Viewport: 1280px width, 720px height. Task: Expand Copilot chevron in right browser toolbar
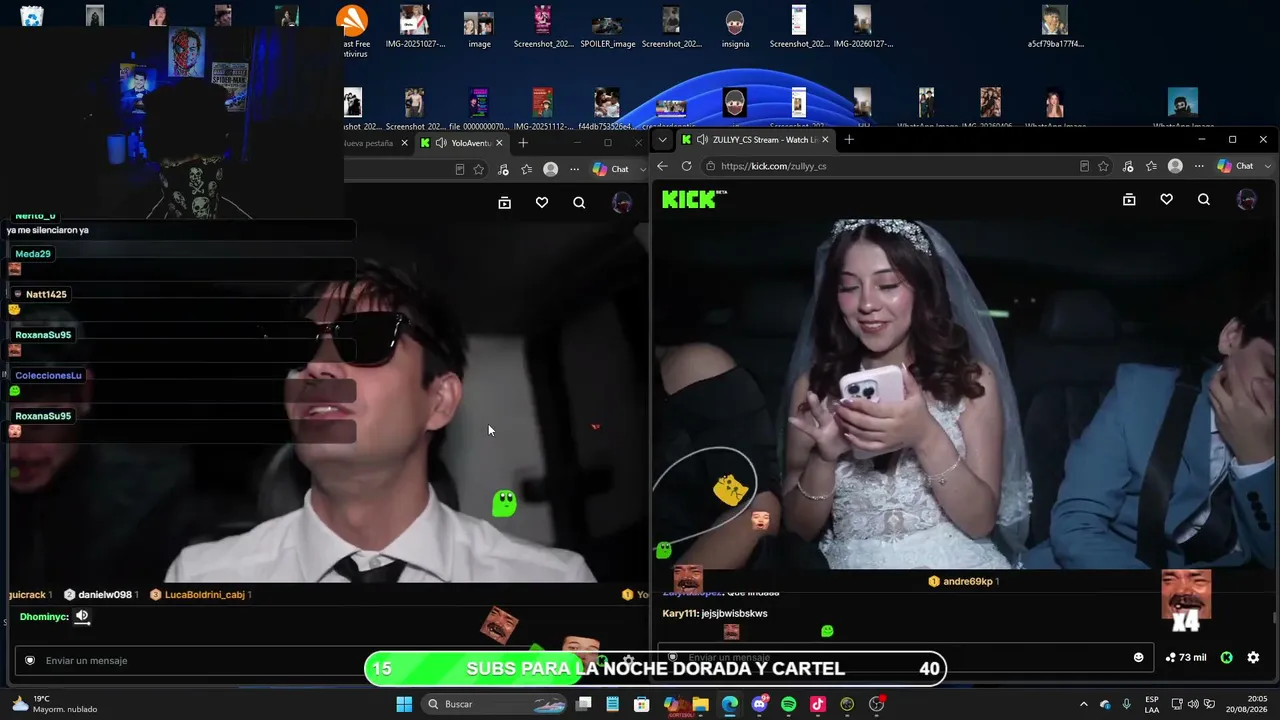point(1268,166)
